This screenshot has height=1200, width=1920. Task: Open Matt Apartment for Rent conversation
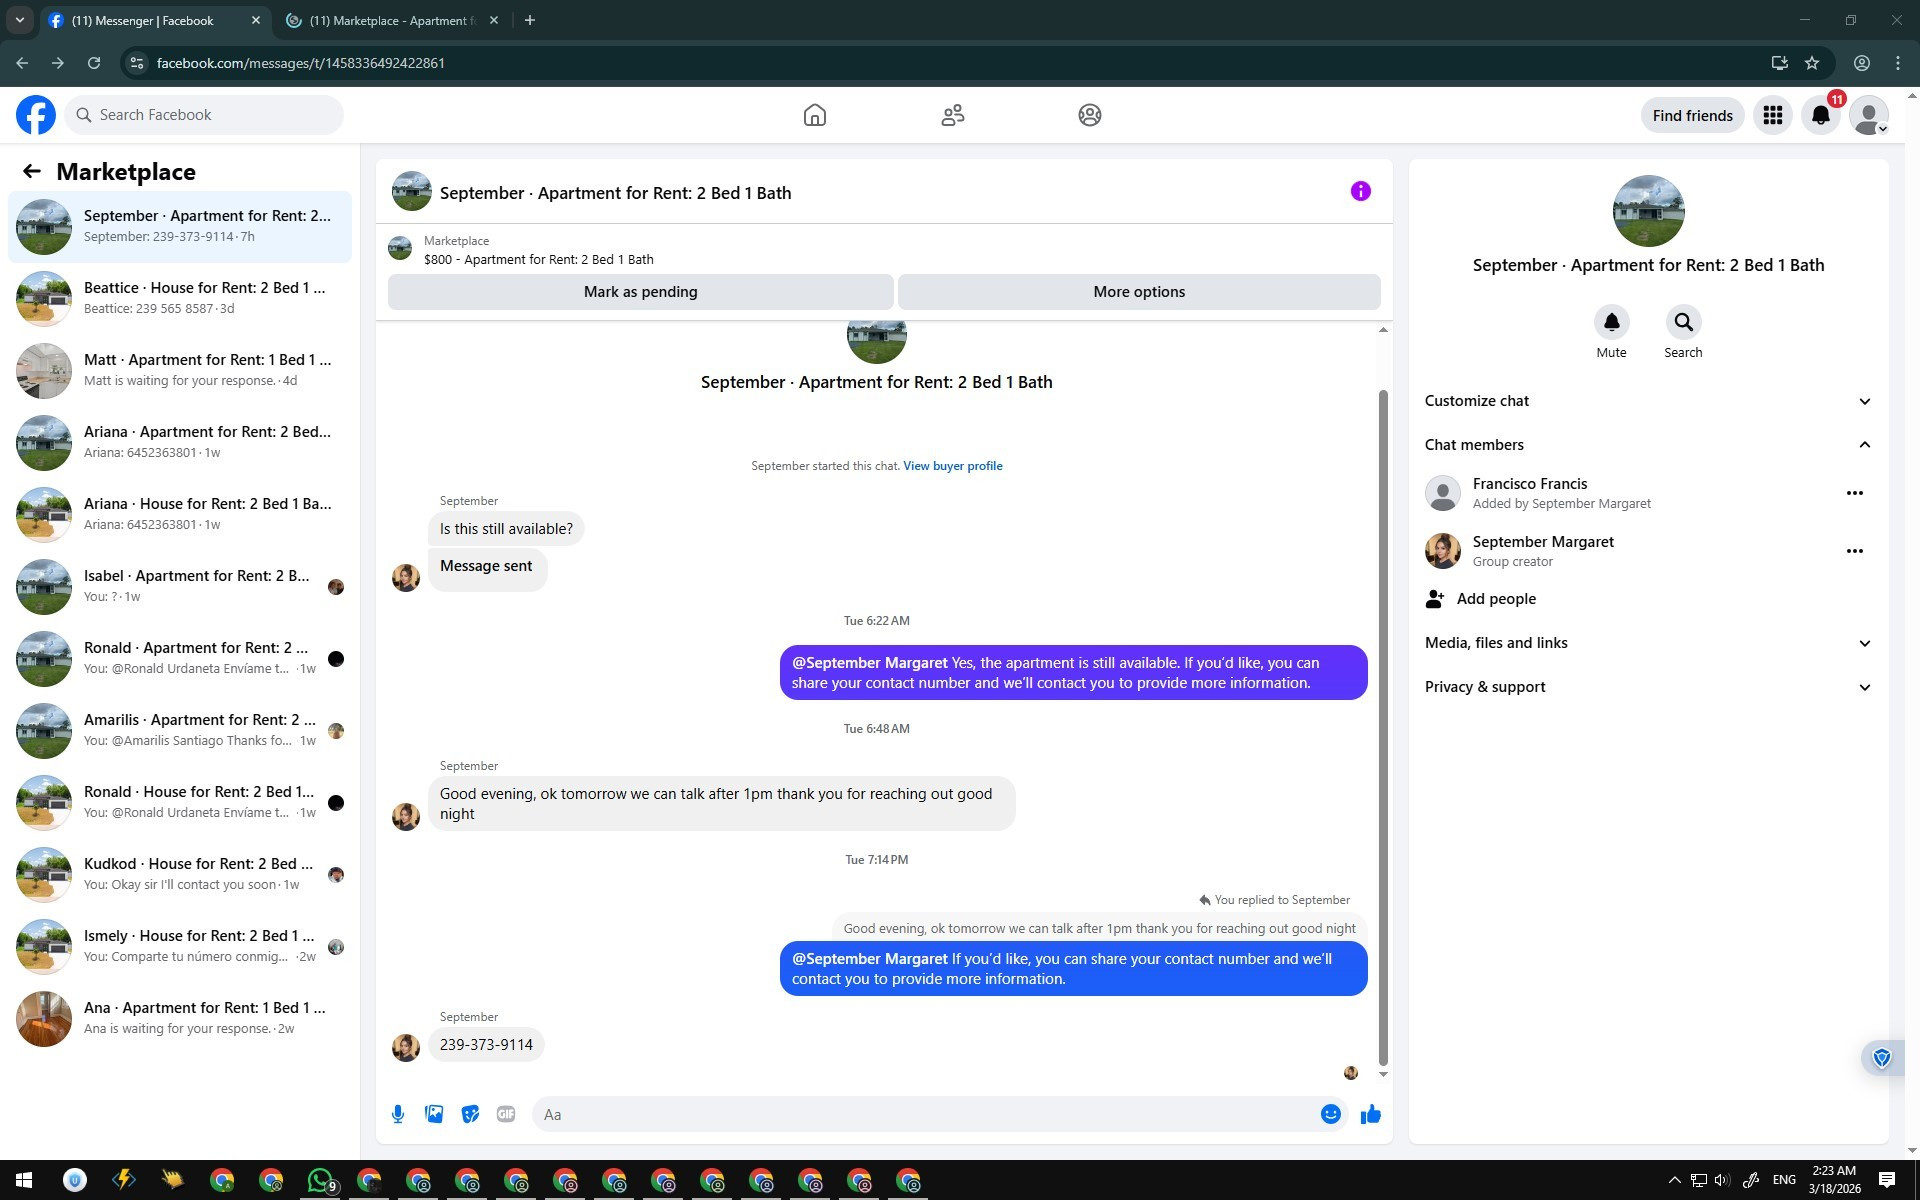[180, 371]
